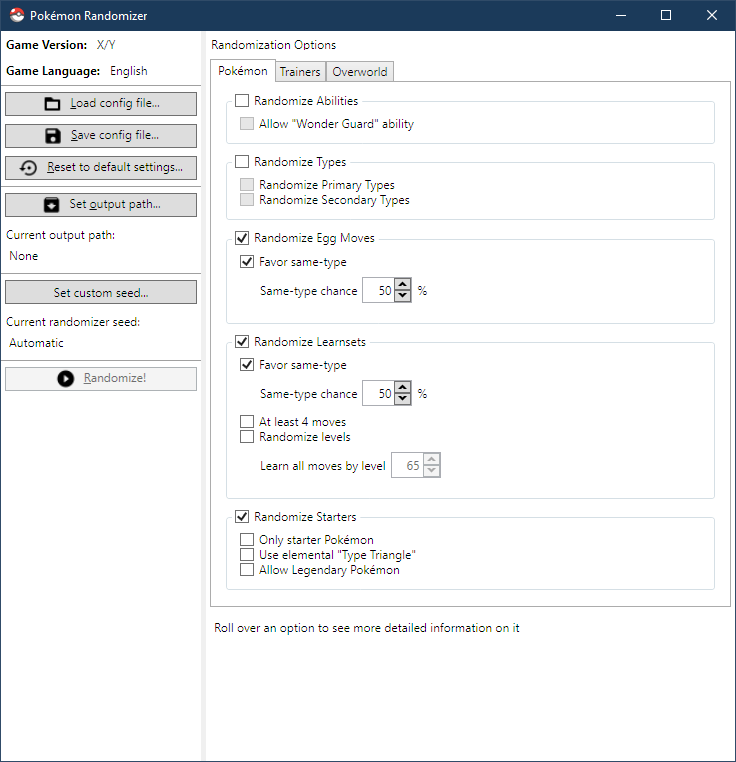Switch to the Trainers tab

coord(300,72)
